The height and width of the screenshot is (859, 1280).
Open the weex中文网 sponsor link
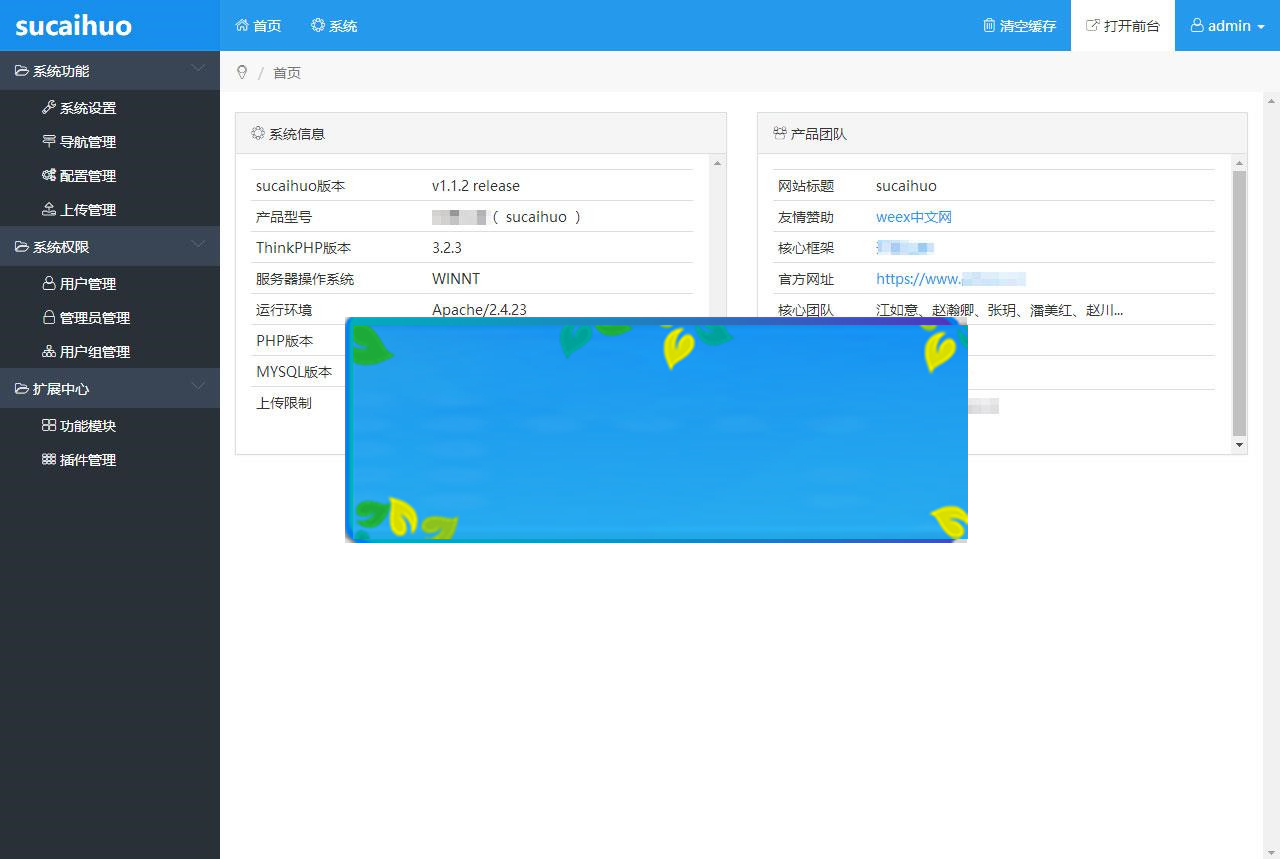913,217
